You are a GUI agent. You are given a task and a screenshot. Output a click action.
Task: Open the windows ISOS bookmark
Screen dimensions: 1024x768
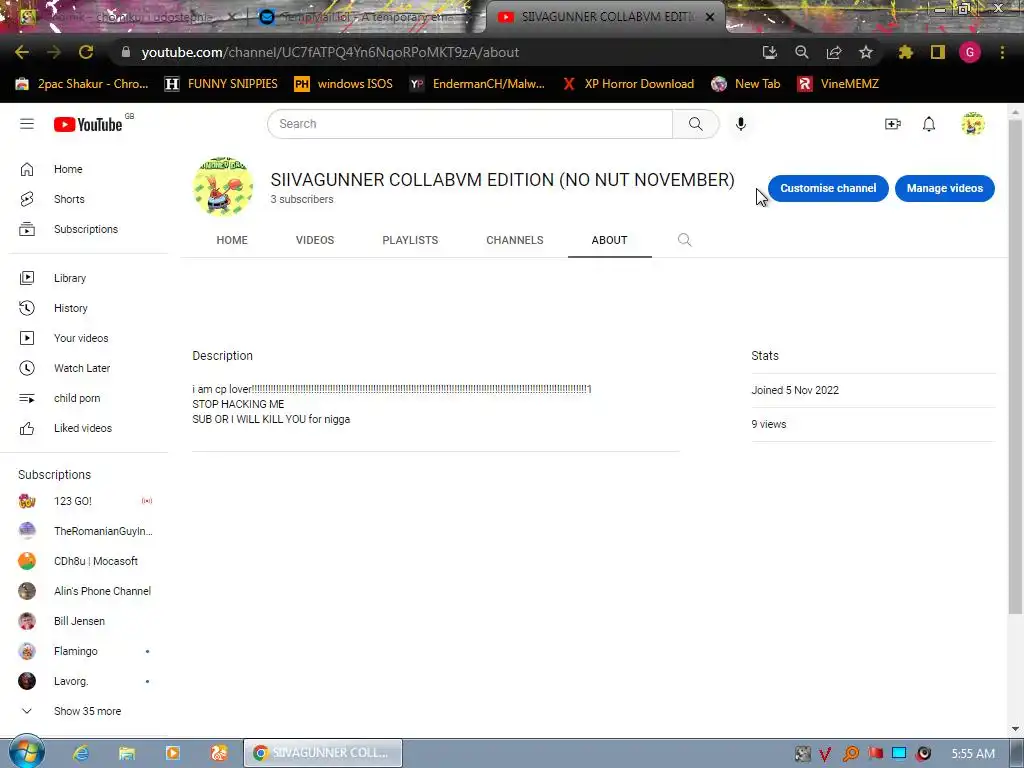pyautogui.click(x=344, y=84)
